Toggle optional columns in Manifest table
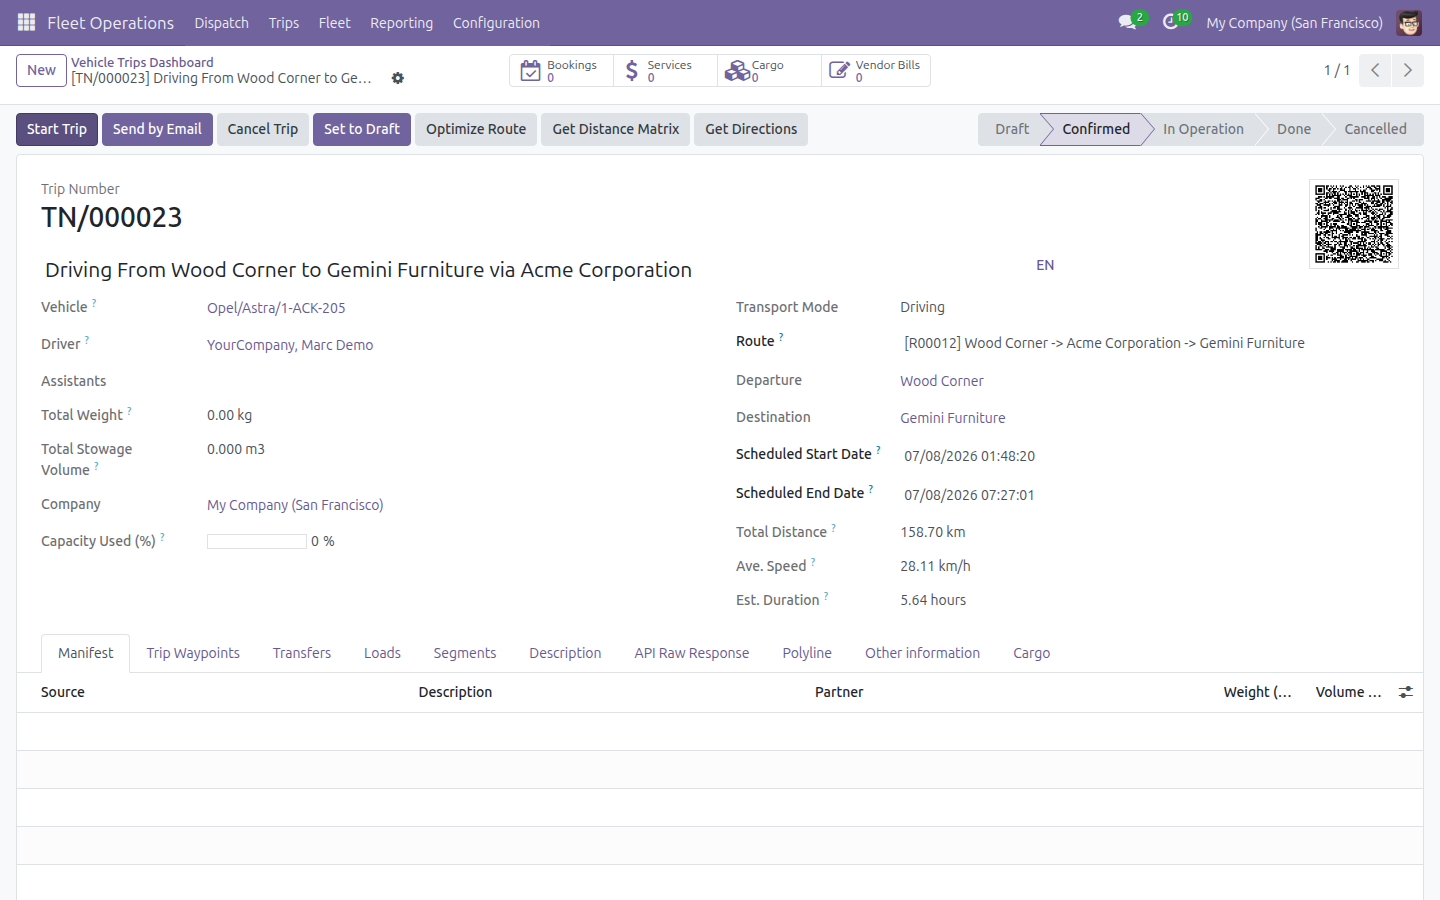The height and width of the screenshot is (900, 1440). 1406,692
